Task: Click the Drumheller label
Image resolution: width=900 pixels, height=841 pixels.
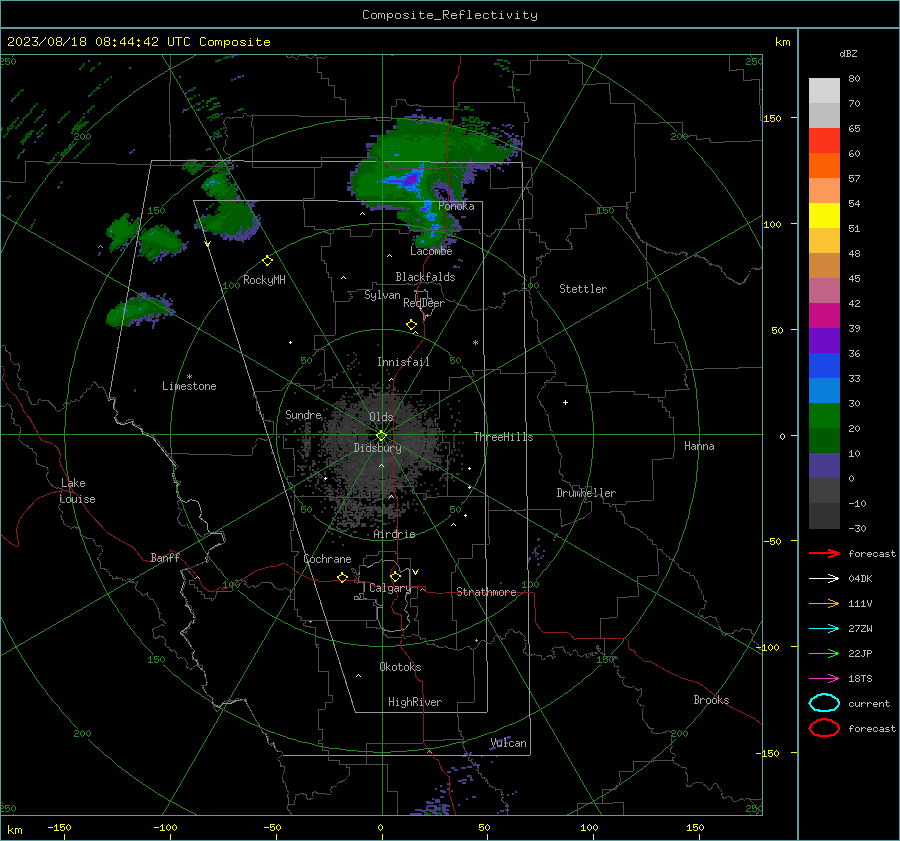Action: click(x=586, y=493)
